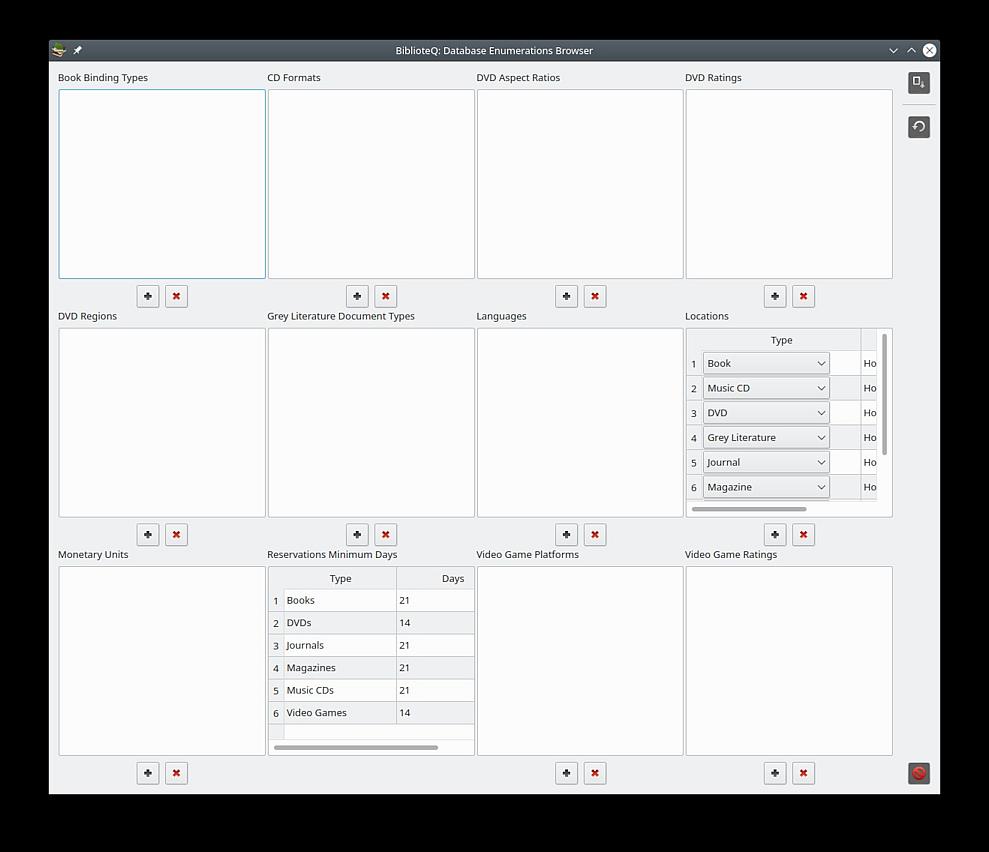Open the Book type dropdown in Locations
The image size is (989, 852).
tap(766, 363)
